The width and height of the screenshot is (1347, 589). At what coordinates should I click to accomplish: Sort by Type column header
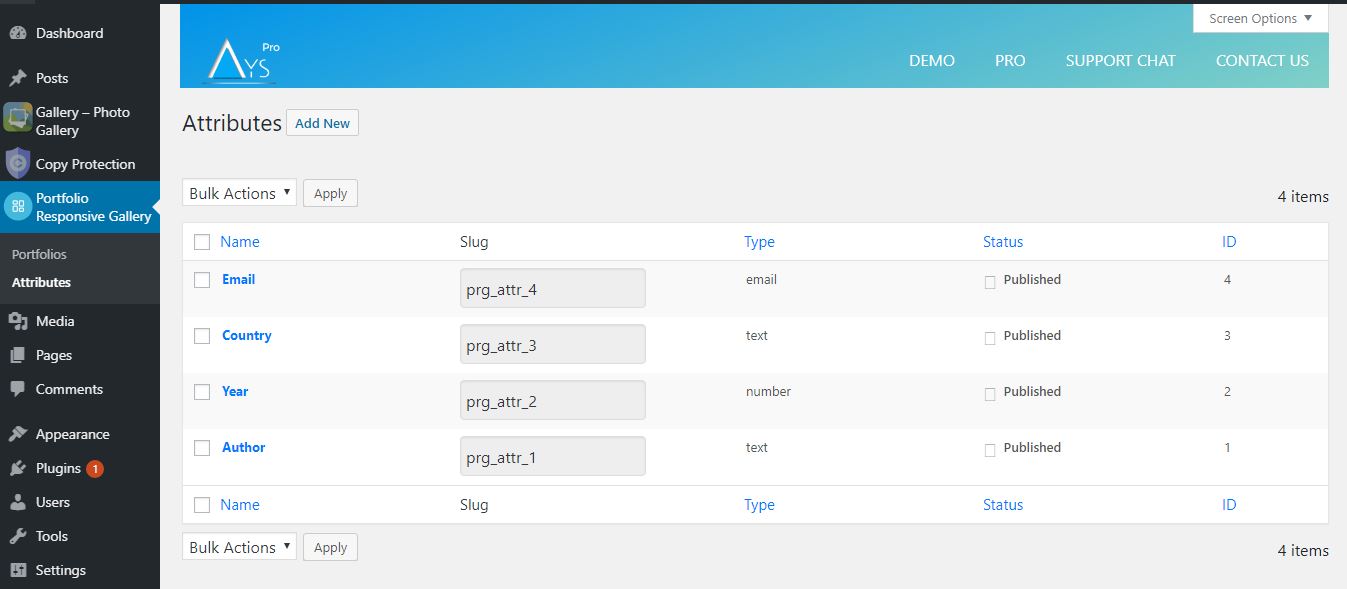click(759, 241)
